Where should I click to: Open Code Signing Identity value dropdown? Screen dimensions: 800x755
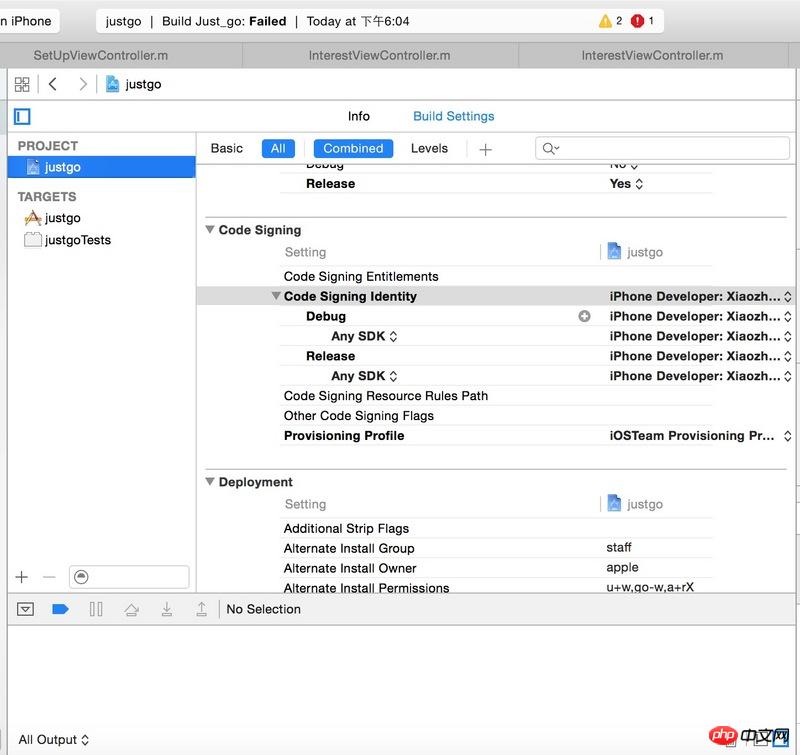[x=701, y=296]
